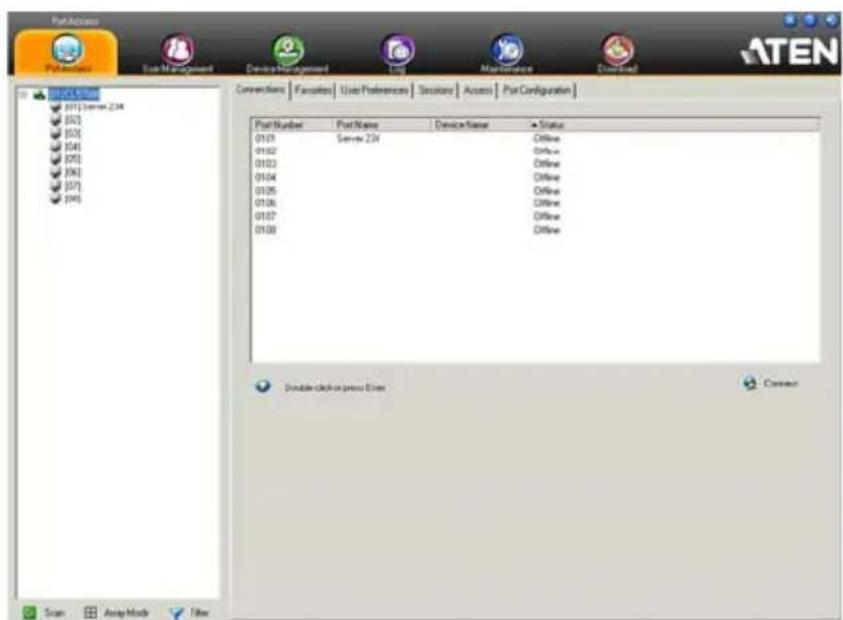The height and width of the screenshot is (620, 843).
Task: Switch to the Connections tab
Action: tap(260, 90)
